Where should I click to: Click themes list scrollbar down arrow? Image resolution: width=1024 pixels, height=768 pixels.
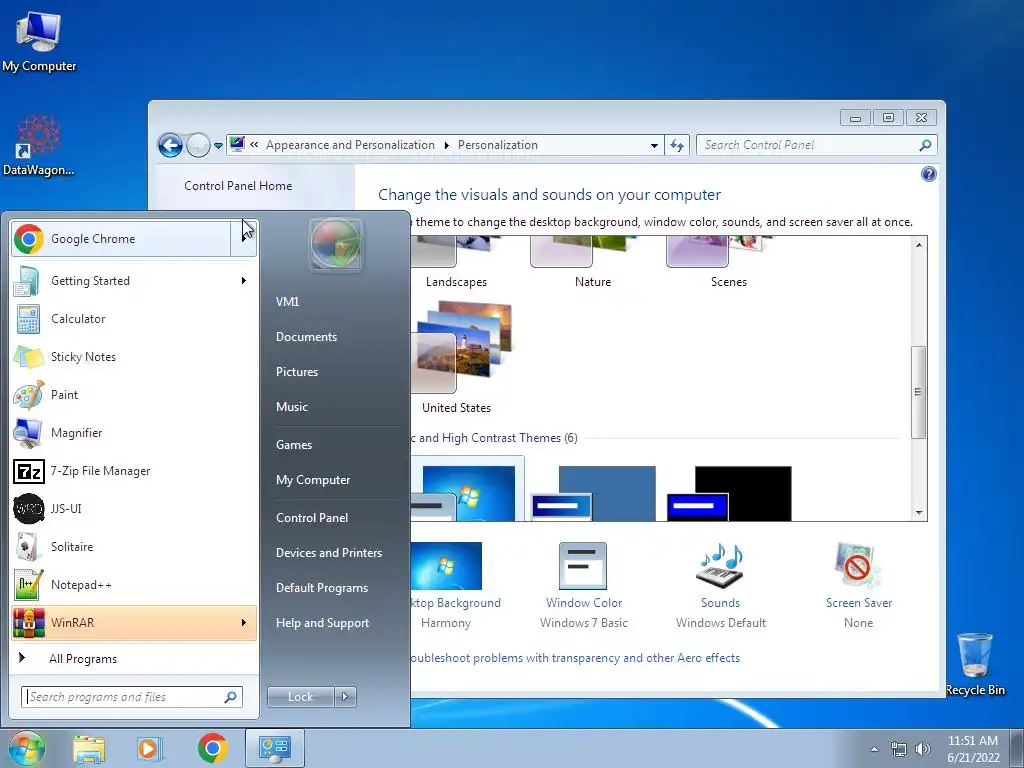tap(919, 513)
